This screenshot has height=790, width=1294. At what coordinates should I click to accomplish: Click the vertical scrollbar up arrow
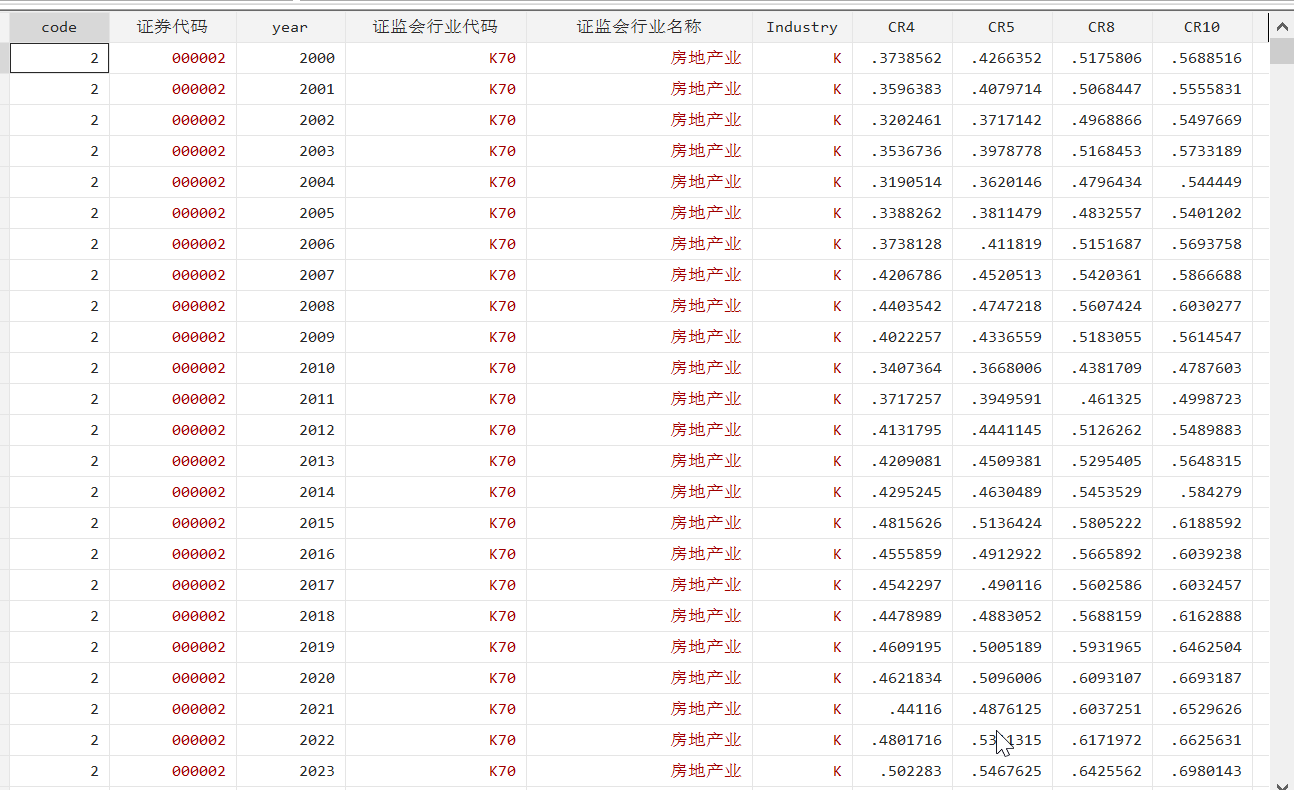(x=1281, y=24)
